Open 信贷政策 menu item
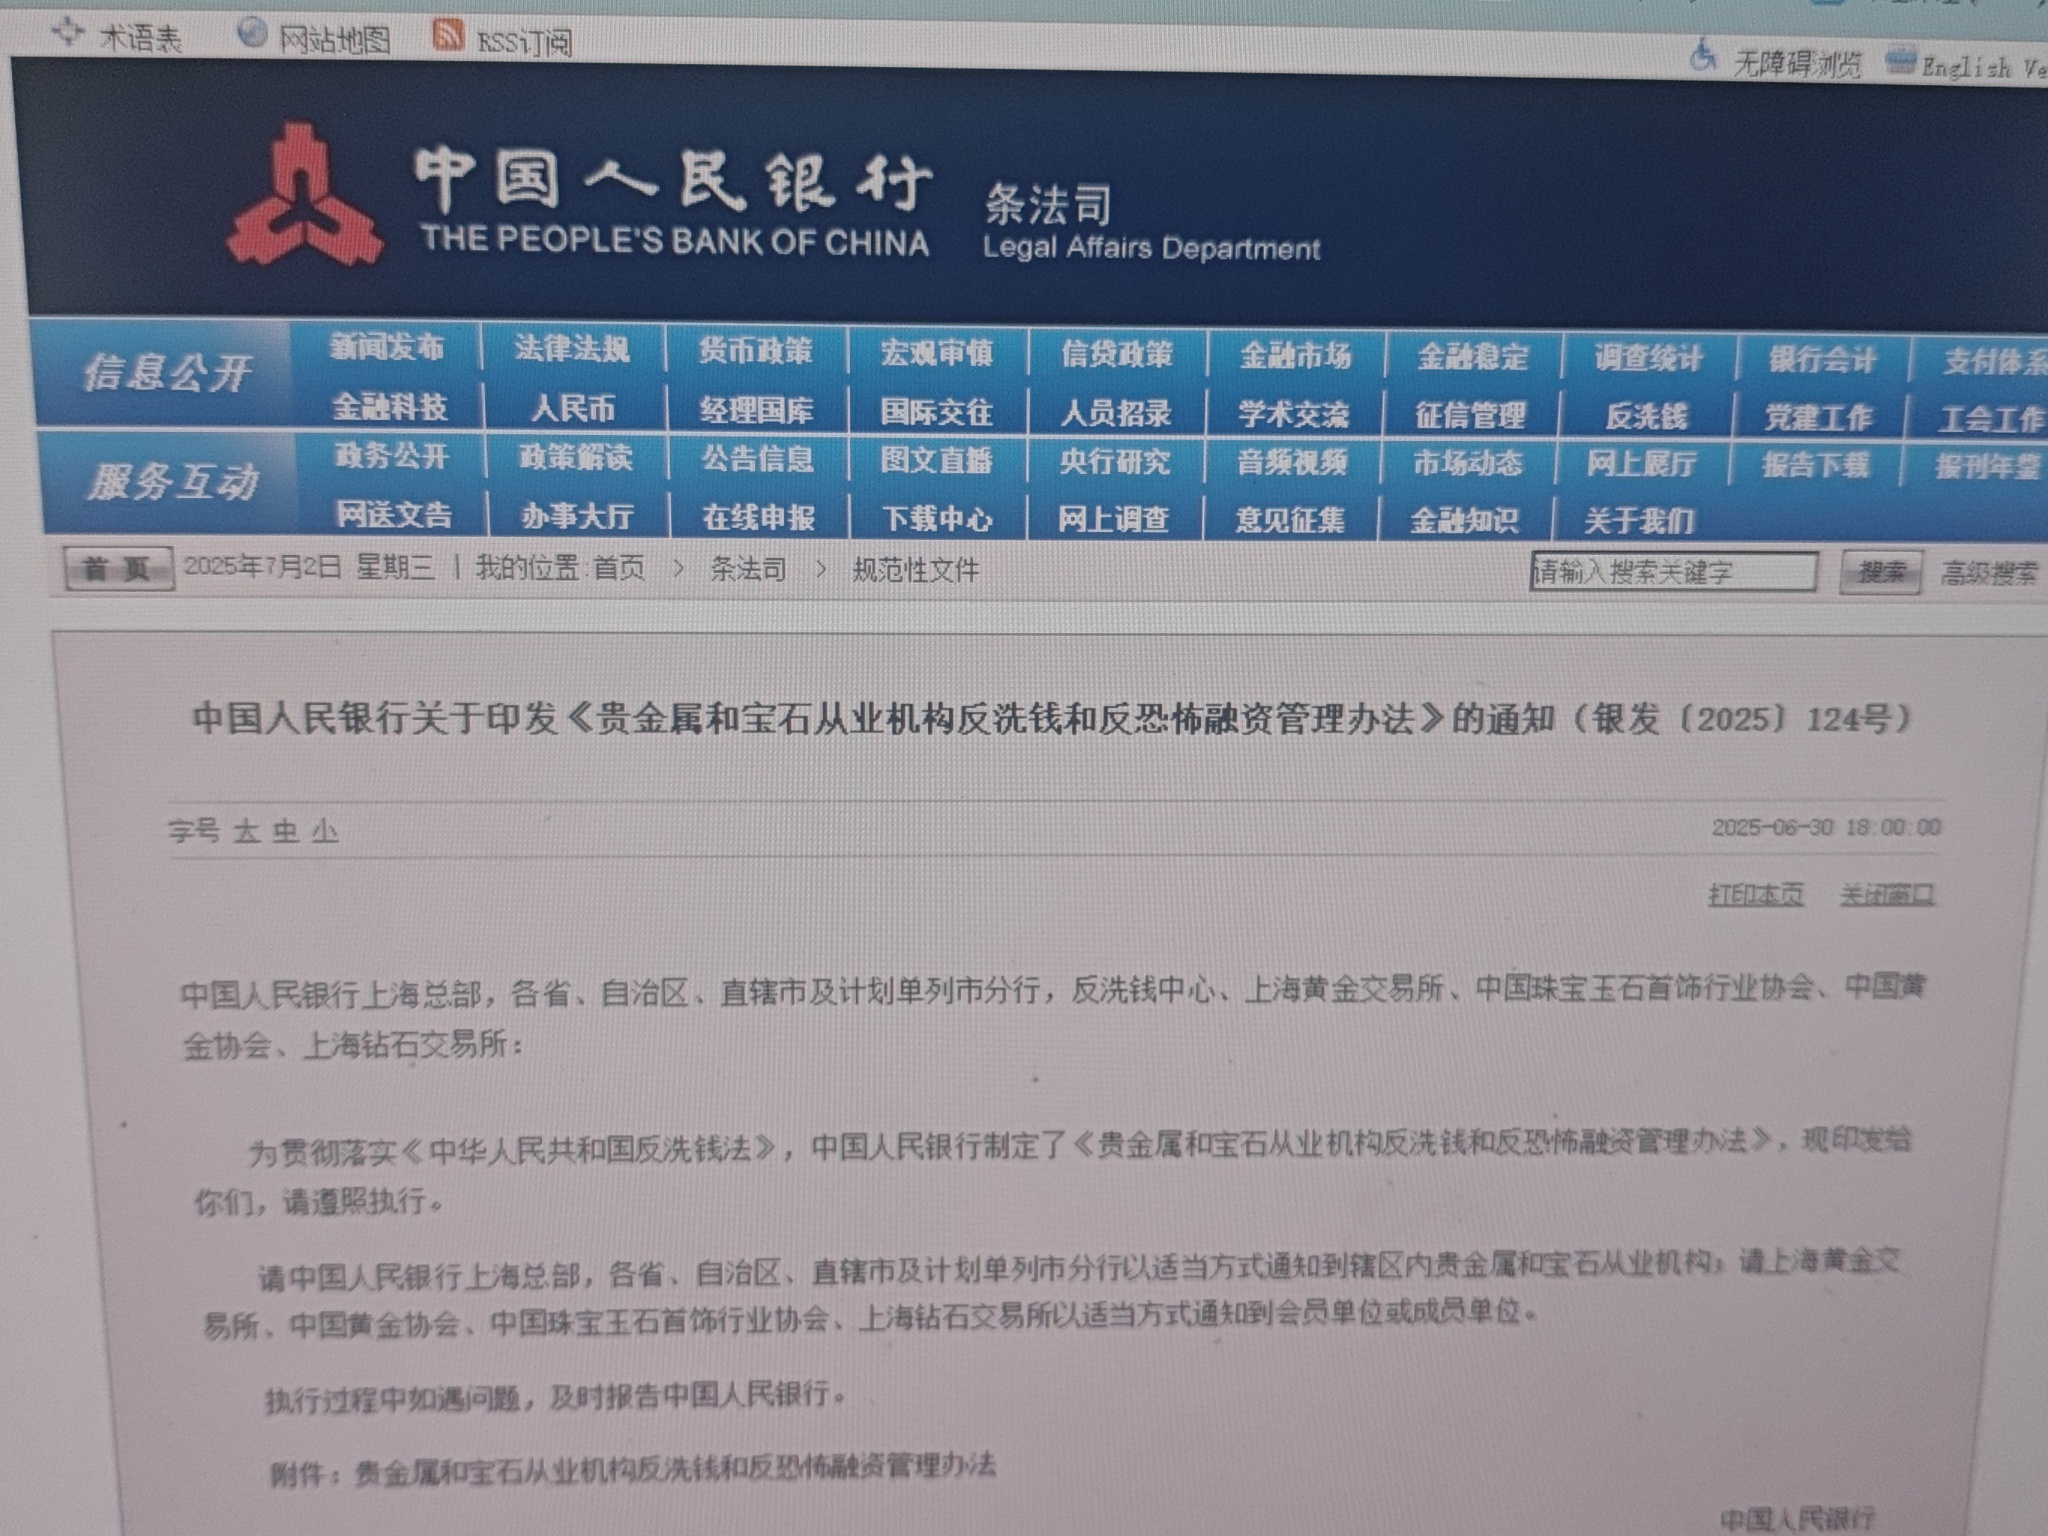 (x=1116, y=354)
